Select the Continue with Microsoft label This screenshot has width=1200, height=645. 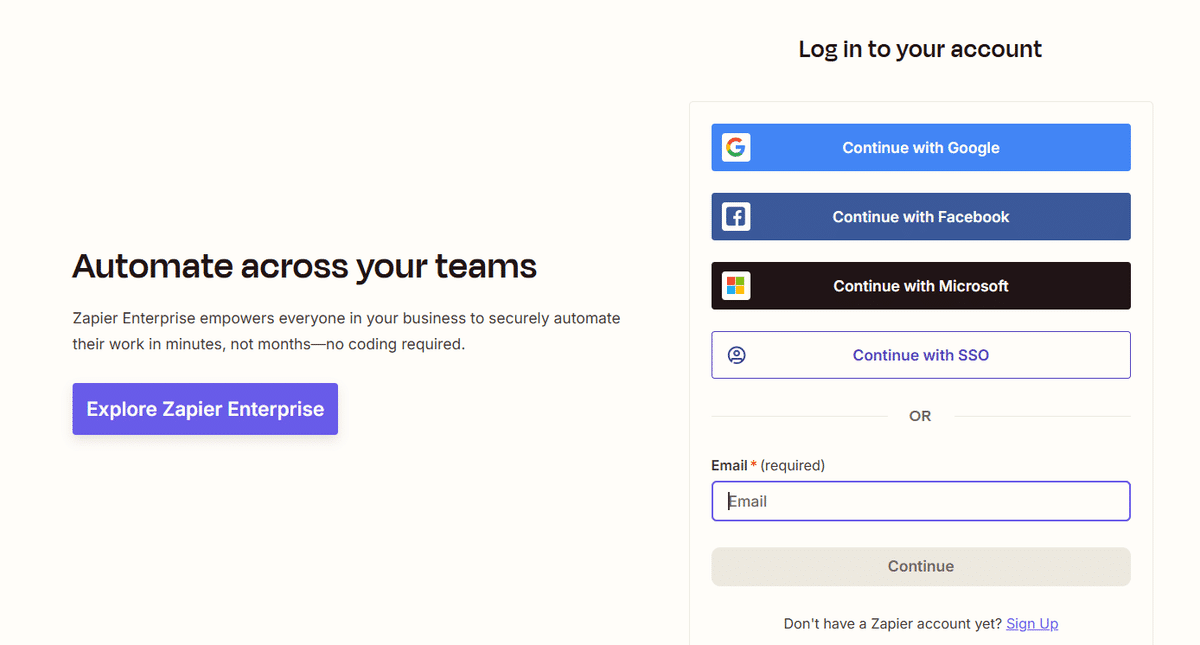click(921, 286)
